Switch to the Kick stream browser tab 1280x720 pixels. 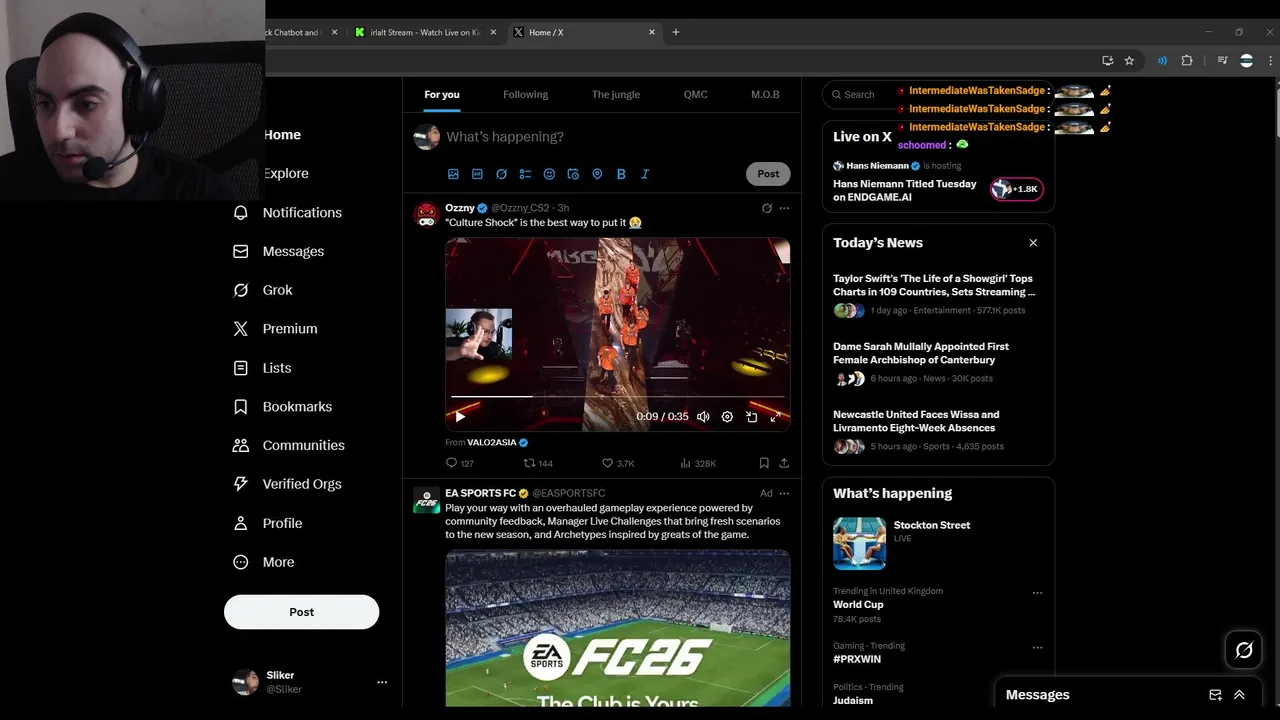click(425, 32)
